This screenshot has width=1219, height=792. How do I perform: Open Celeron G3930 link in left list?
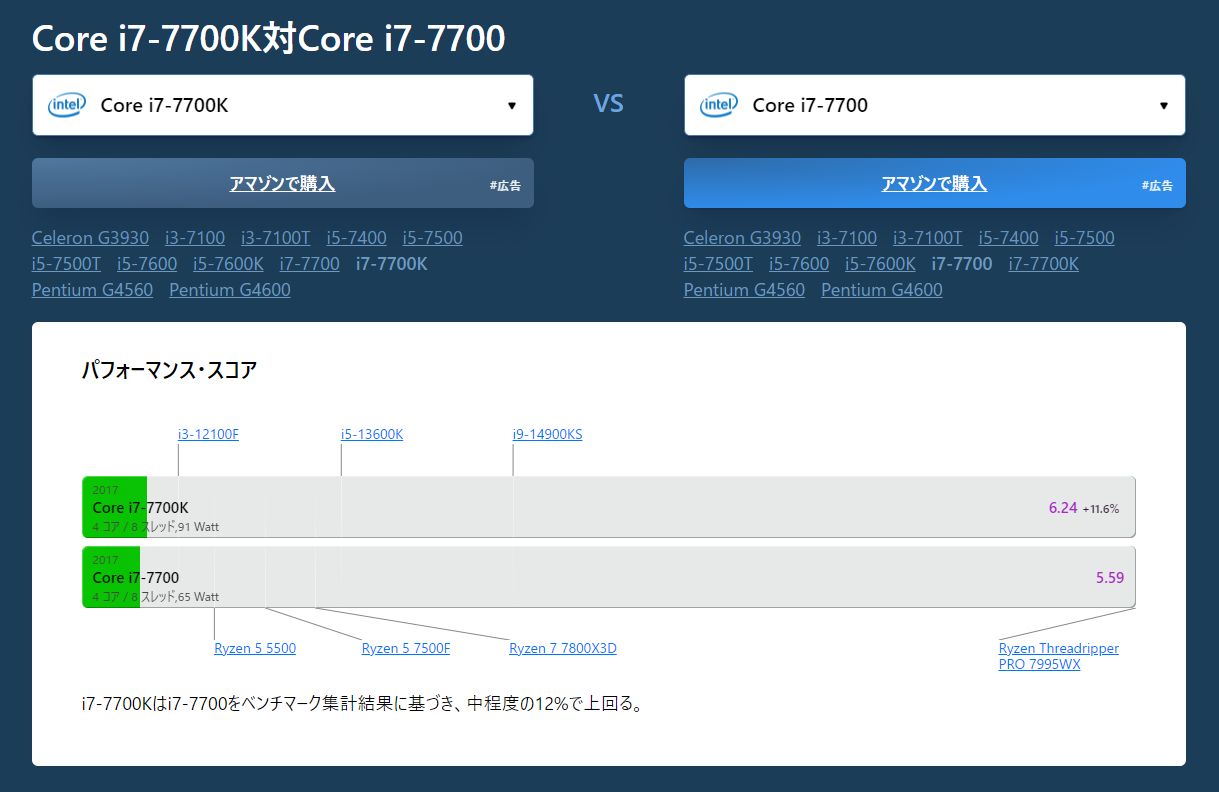pyautogui.click(x=90, y=238)
